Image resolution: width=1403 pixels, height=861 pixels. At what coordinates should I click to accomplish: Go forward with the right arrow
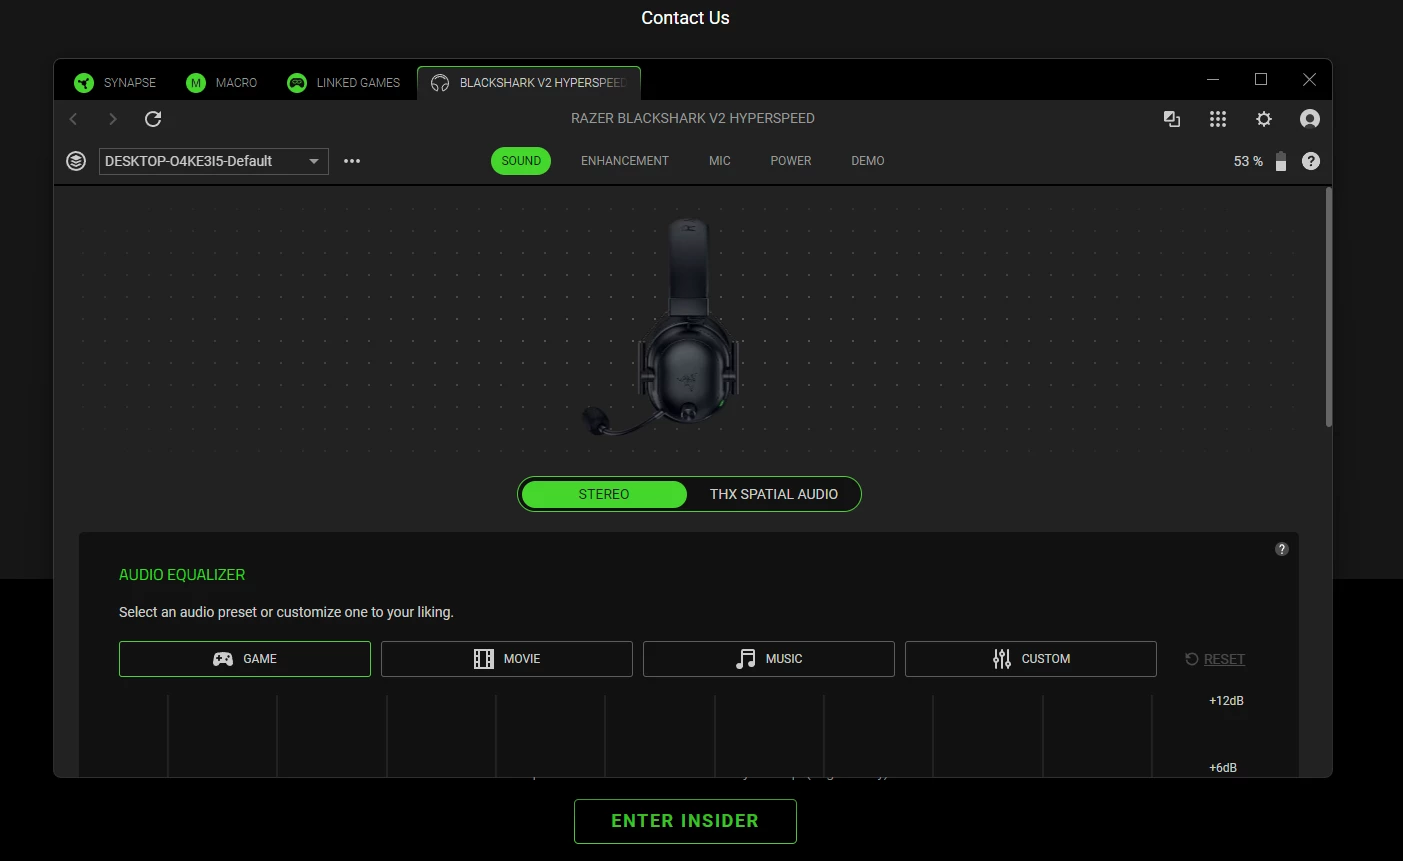coord(113,119)
